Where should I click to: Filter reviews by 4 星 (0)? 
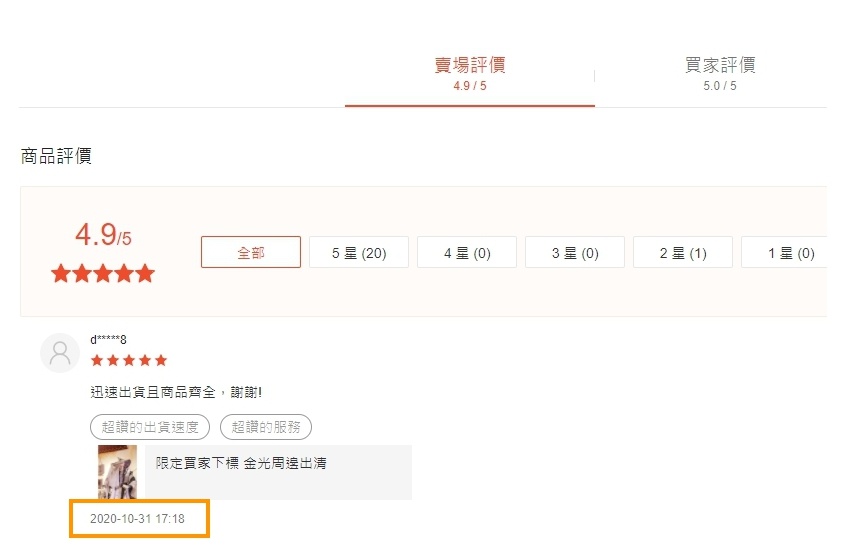[467, 252]
